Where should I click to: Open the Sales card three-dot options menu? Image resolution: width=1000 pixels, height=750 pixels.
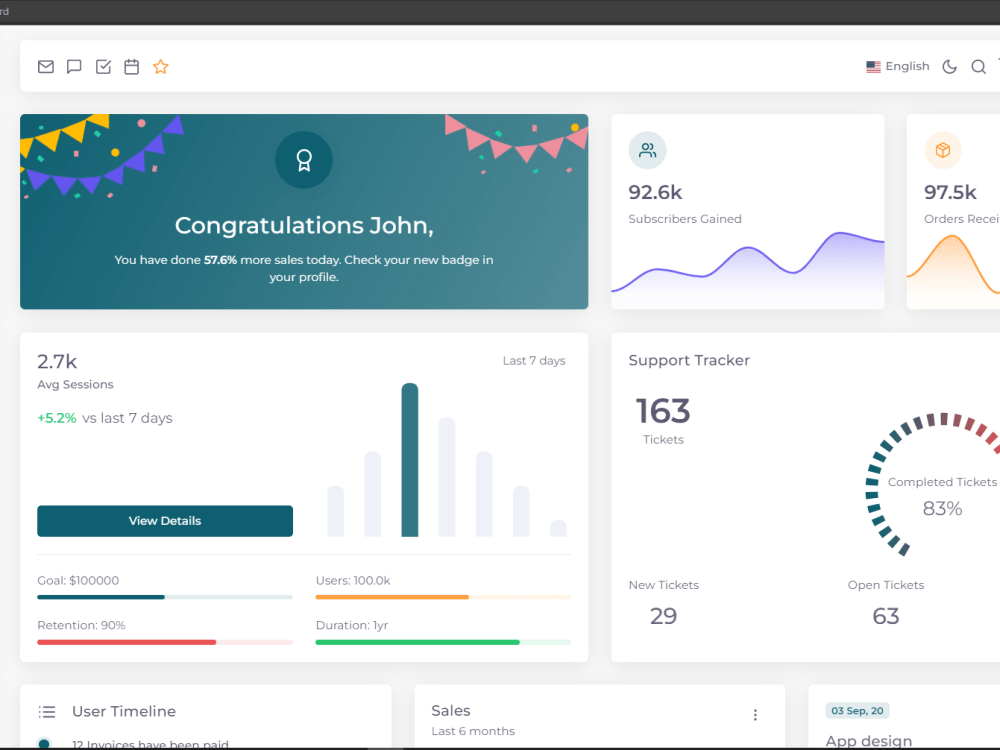[755, 714]
